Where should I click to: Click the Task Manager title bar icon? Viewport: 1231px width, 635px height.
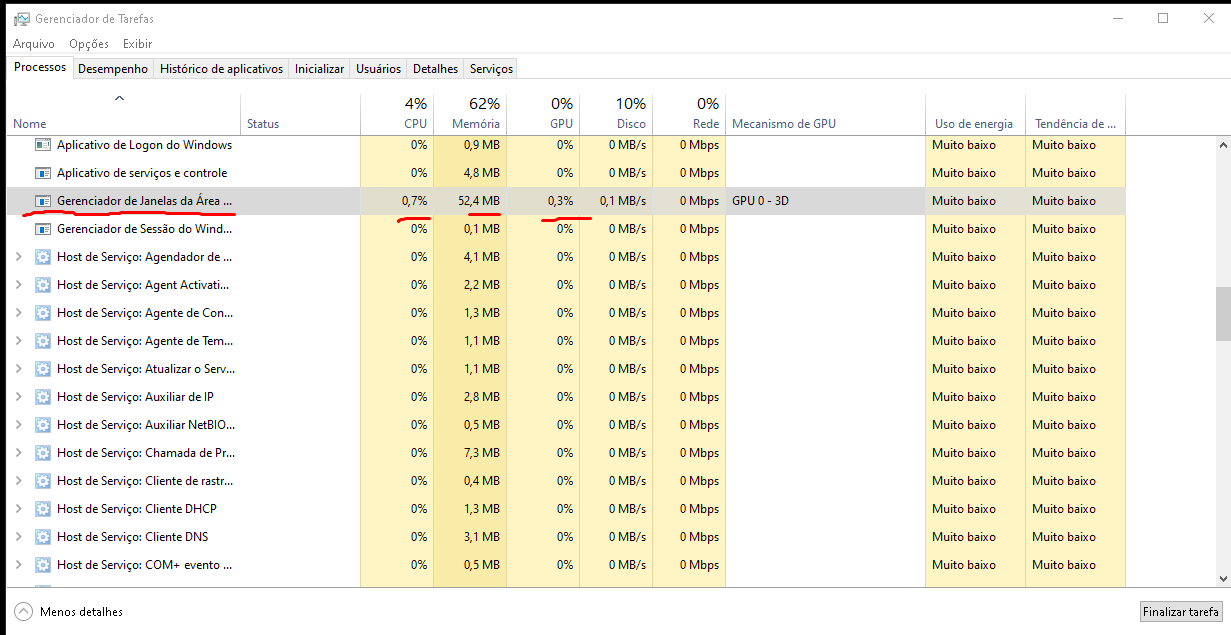(x=21, y=18)
